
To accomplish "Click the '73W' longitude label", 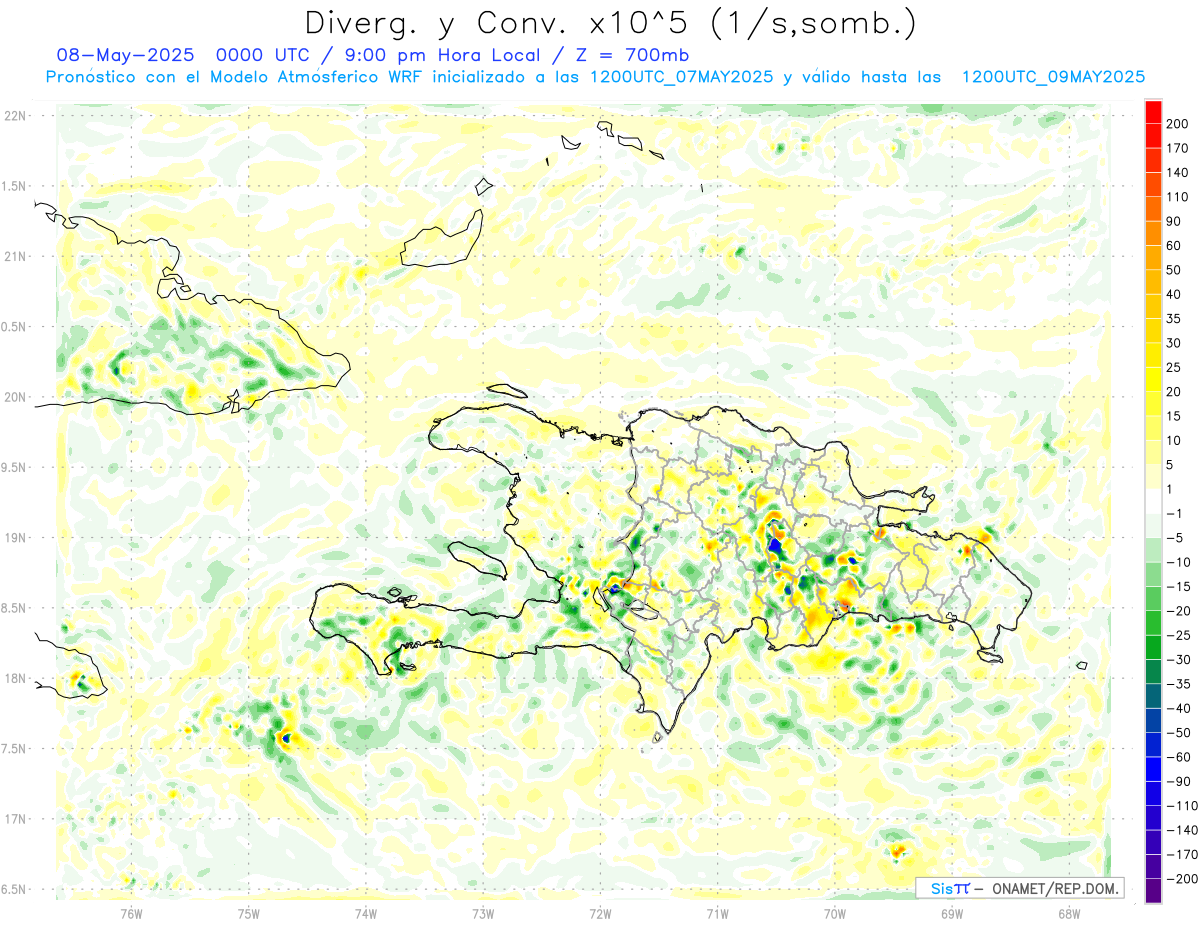I will pos(483,914).
